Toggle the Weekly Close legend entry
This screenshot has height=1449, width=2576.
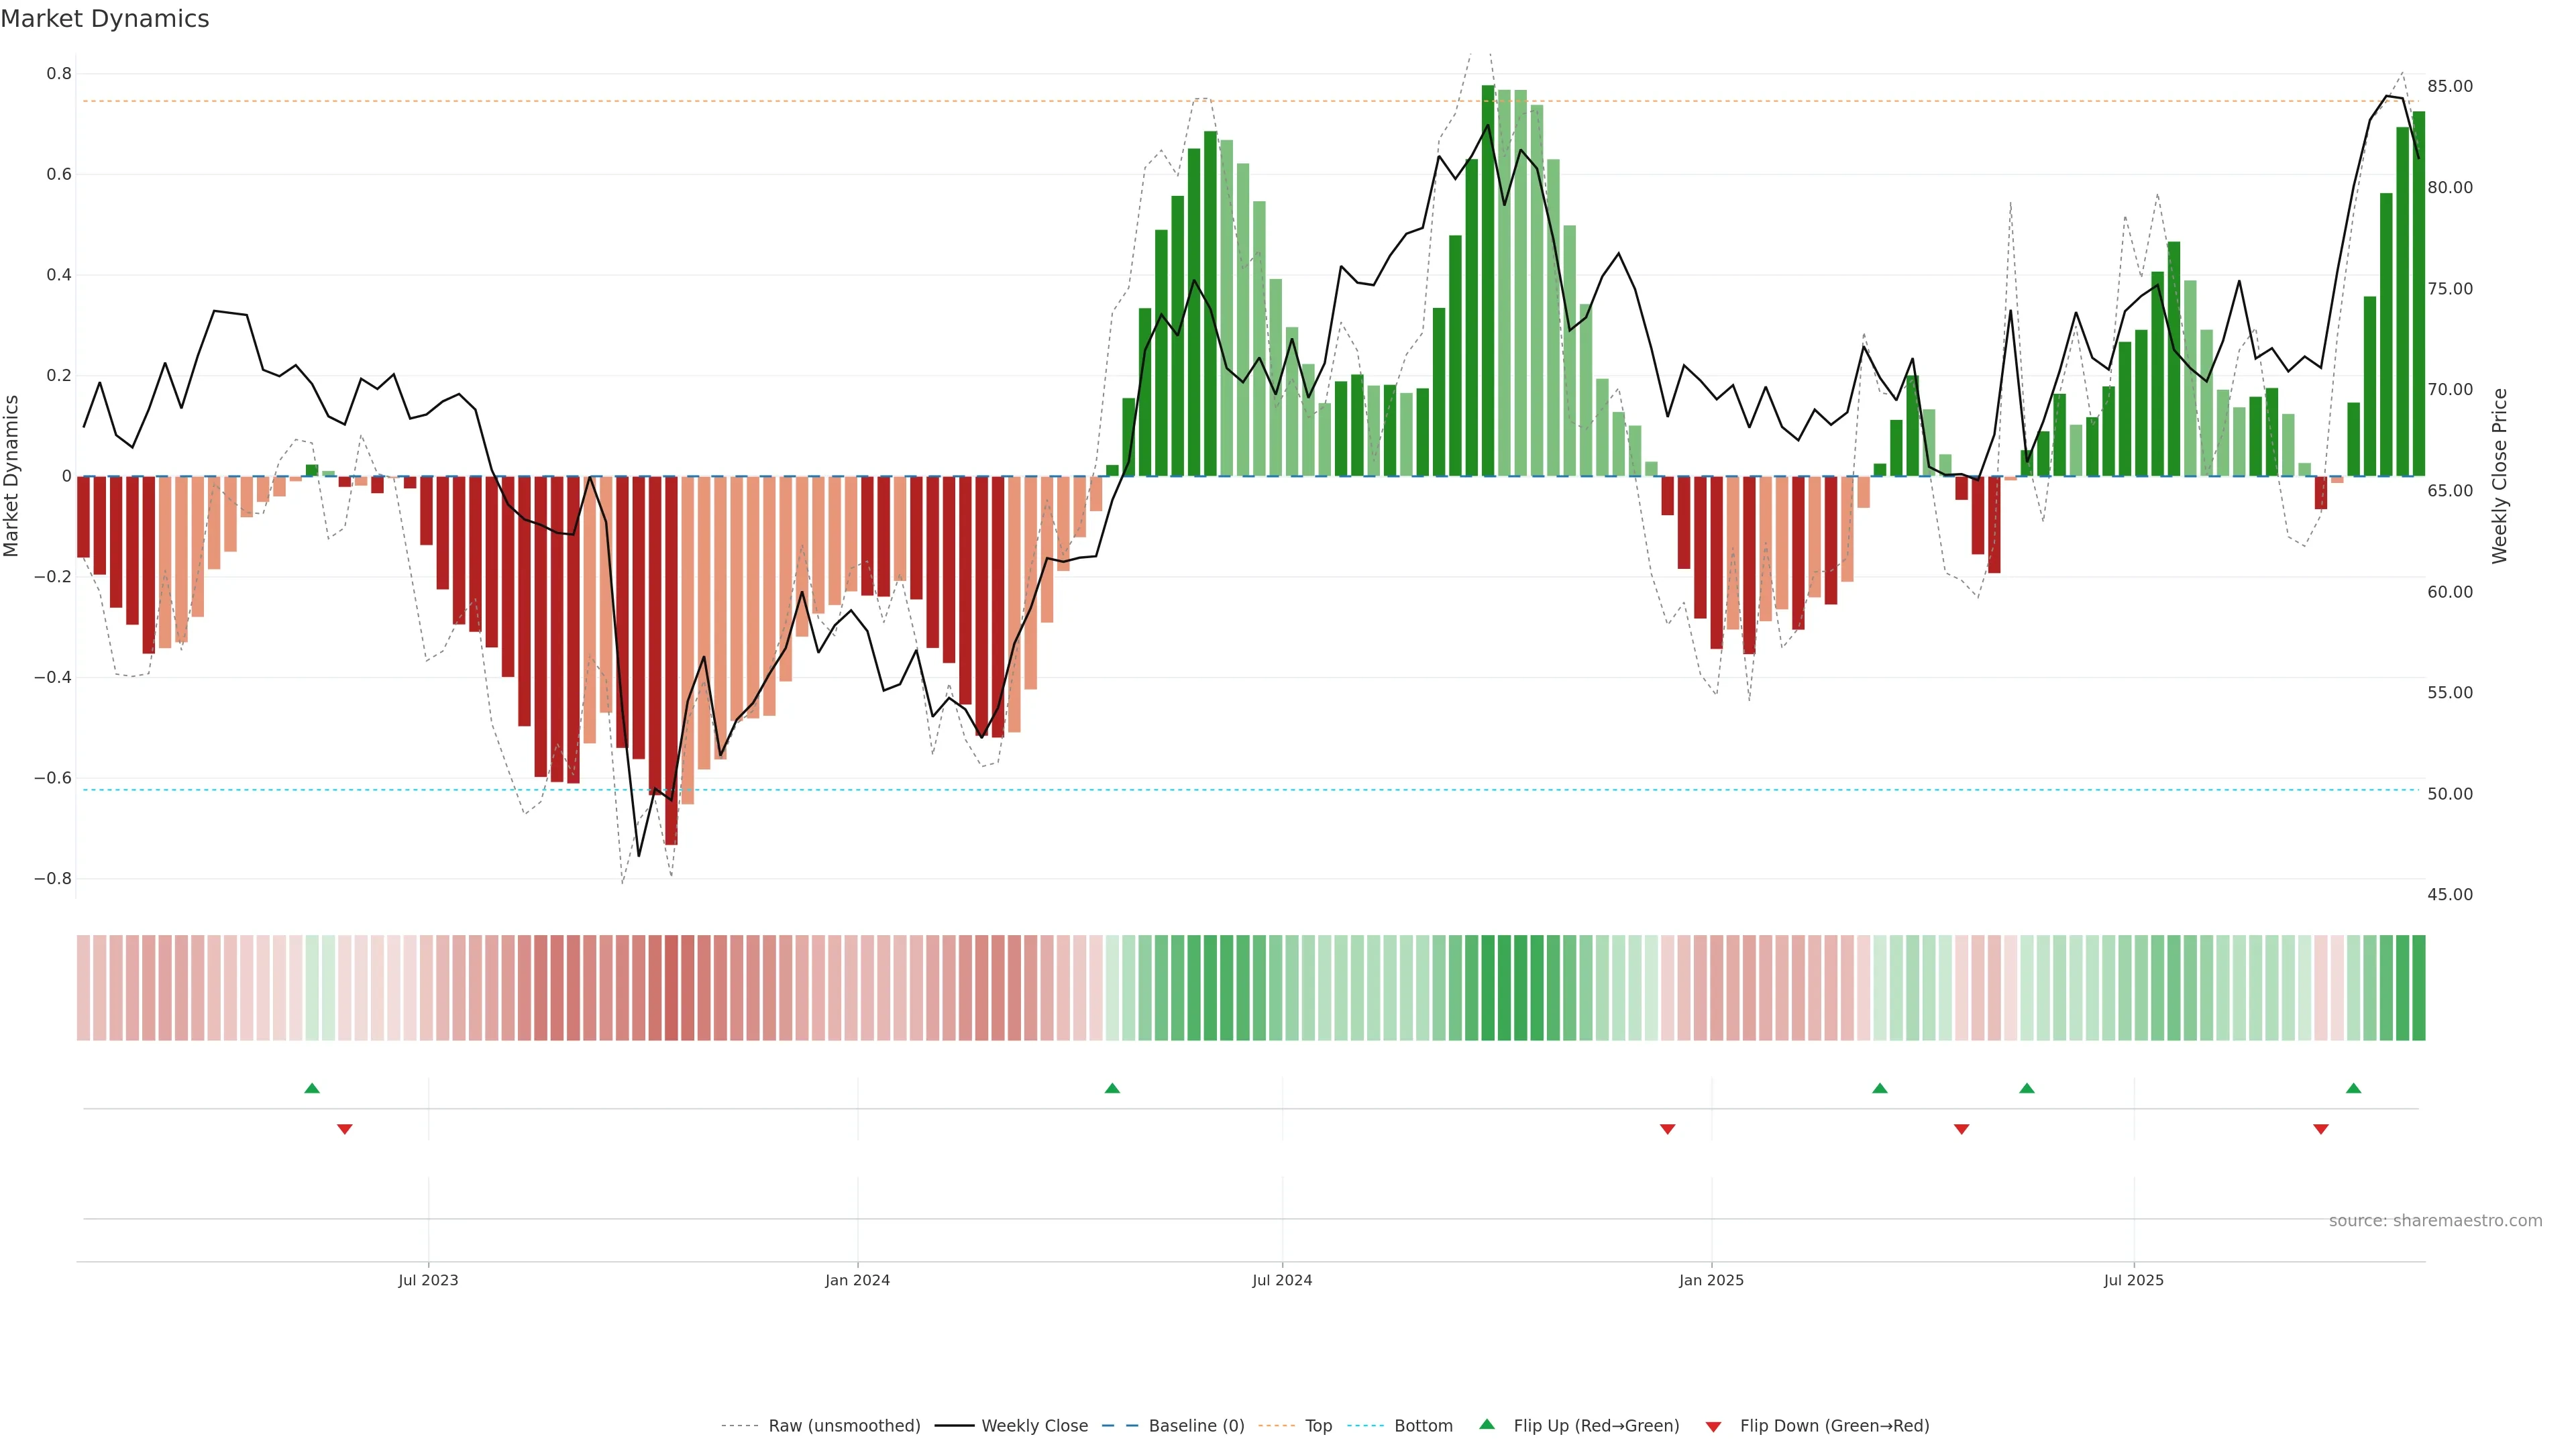(1034, 1426)
